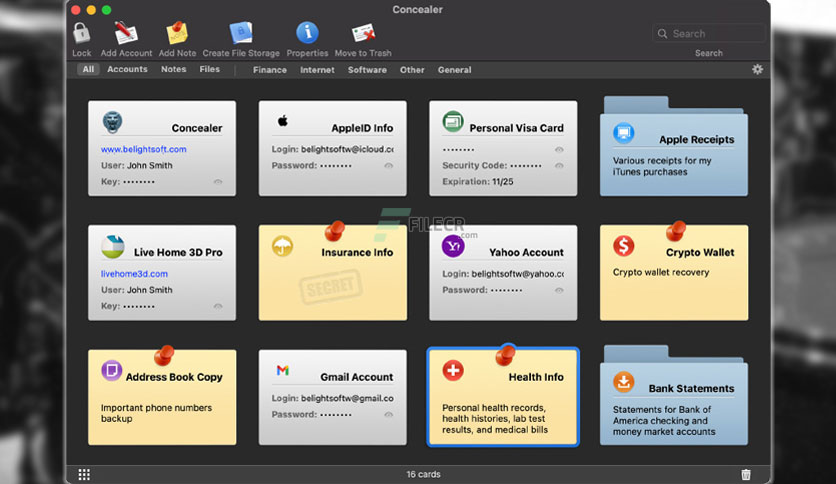Open the settings gear in filter bar
Viewport: 836px width, 484px height.
coord(757,69)
